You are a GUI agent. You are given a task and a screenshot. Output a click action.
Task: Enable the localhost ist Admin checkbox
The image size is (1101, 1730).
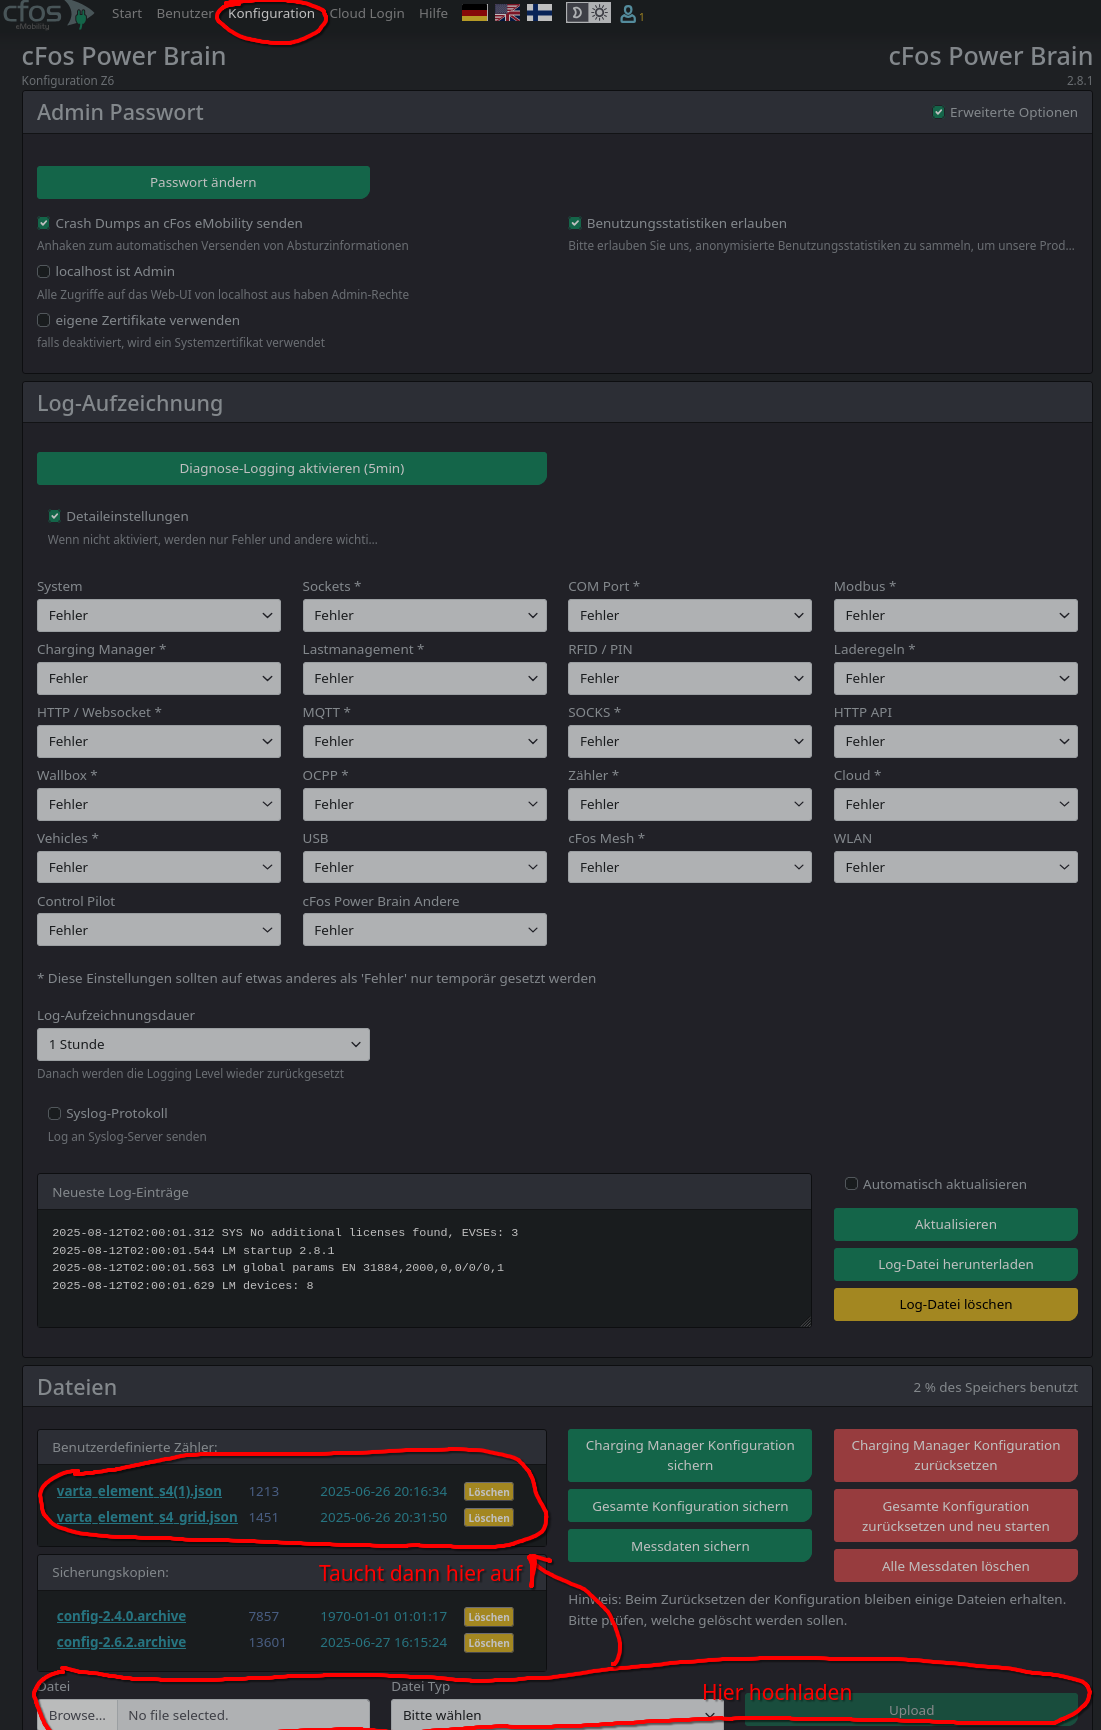(x=44, y=271)
